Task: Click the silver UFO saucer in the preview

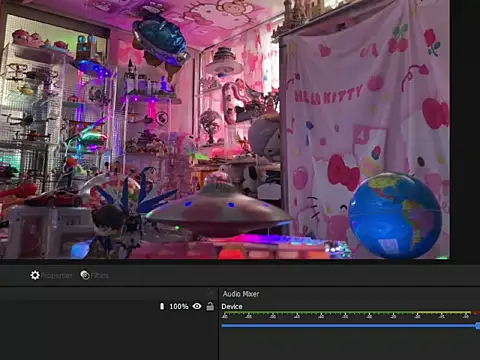Action: tap(218, 212)
